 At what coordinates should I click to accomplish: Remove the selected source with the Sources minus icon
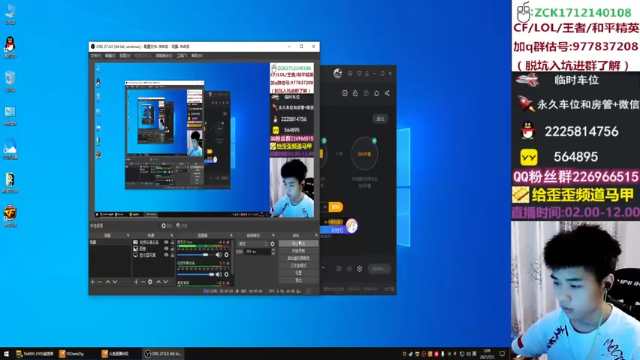tap(143, 282)
